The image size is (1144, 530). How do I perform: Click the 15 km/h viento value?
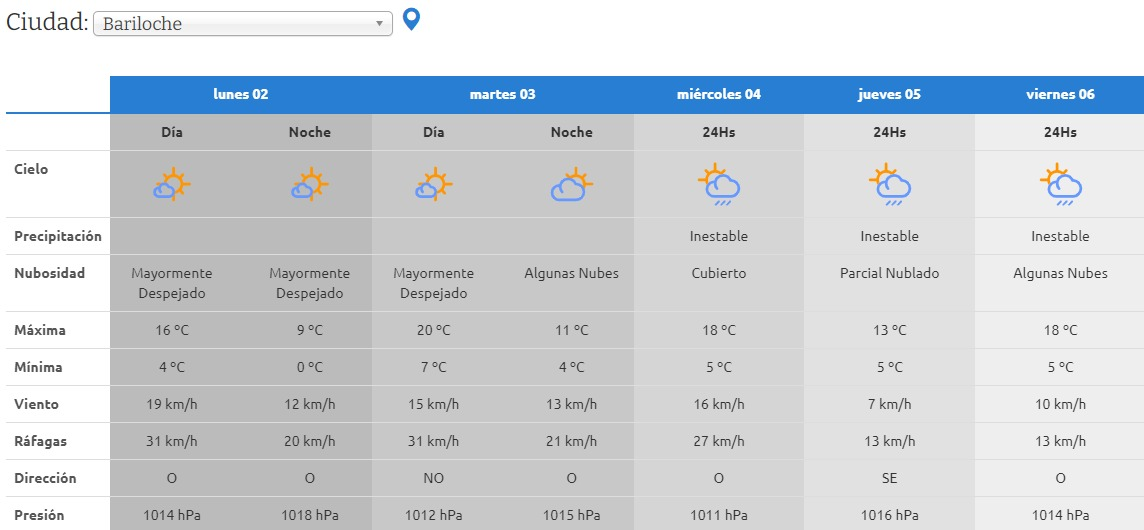(434, 404)
